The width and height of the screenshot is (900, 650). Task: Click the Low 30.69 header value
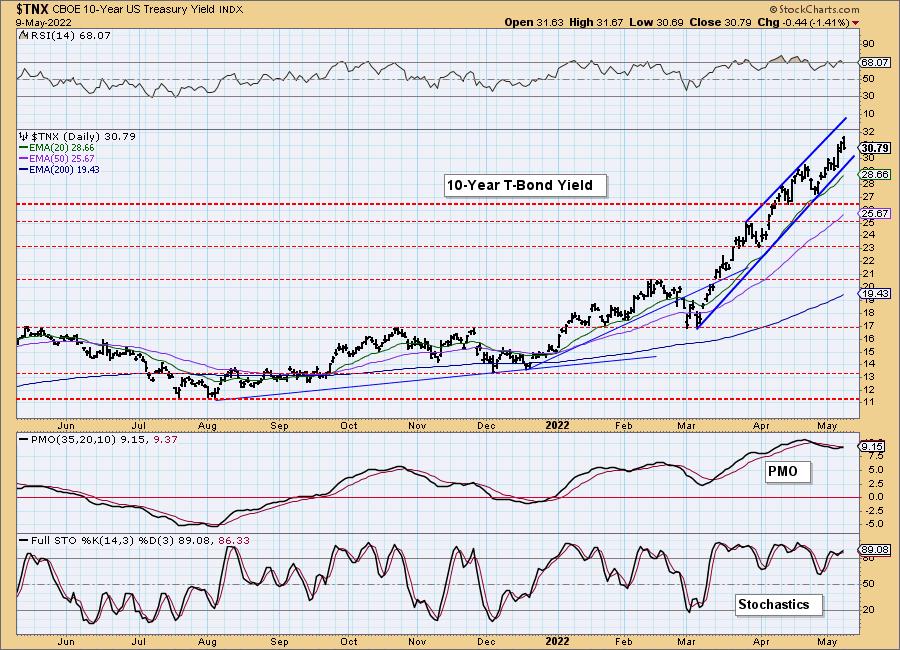pyautogui.click(x=656, y=22)
